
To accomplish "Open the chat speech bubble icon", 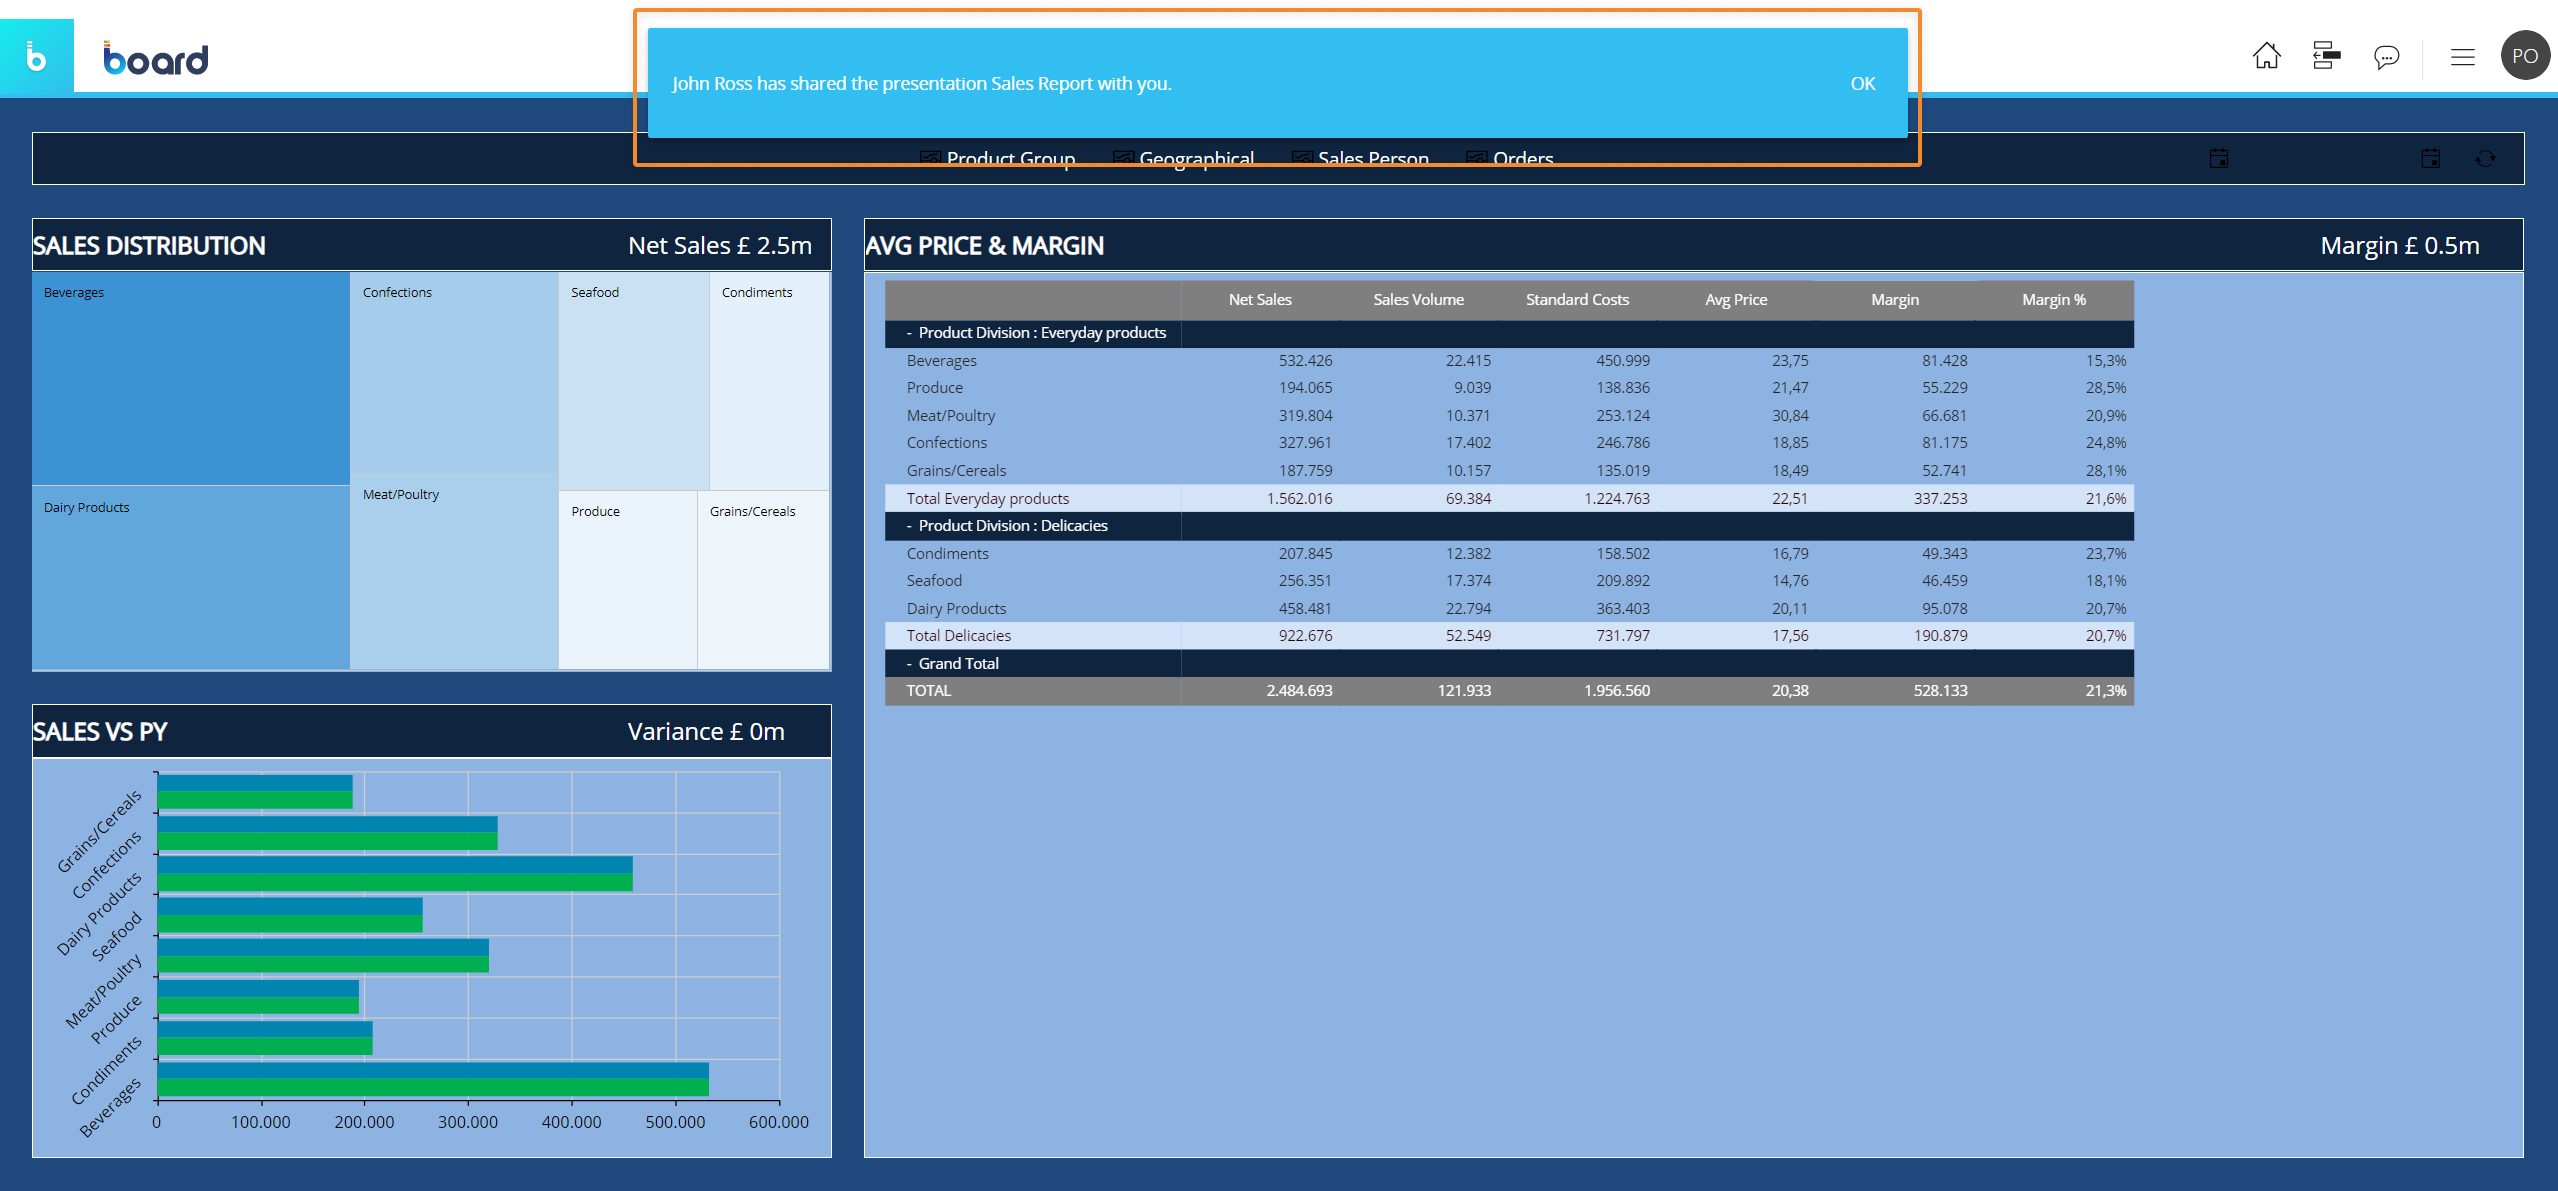I will pyautogui.click(x=2386, y=57).
